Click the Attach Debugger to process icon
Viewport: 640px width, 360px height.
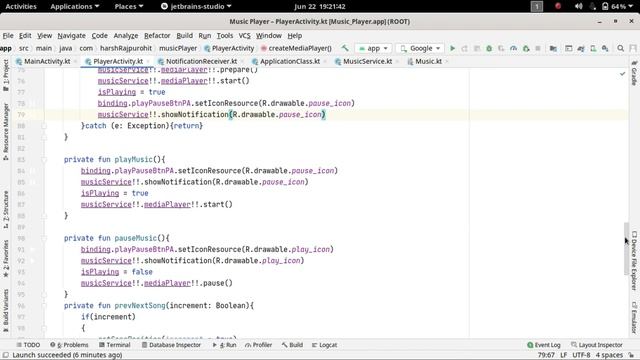tap(526, 48)
